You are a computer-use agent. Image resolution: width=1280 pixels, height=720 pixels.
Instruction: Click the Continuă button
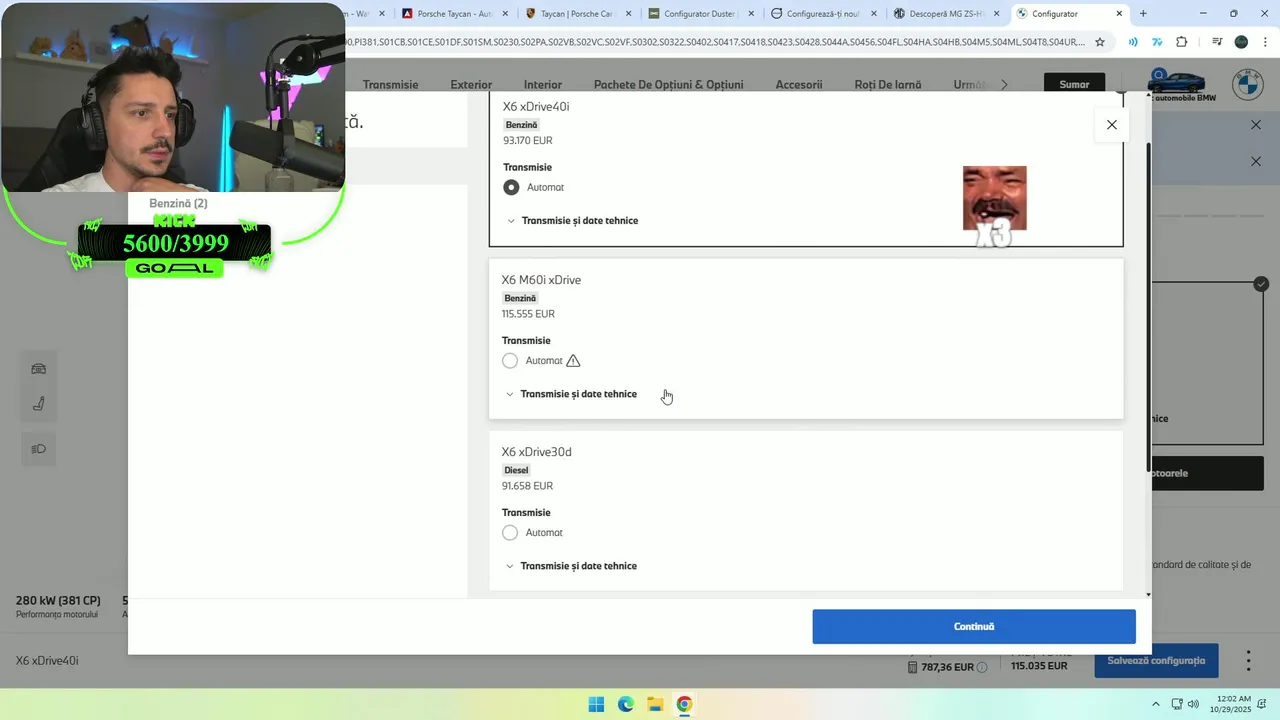[974, 627]
